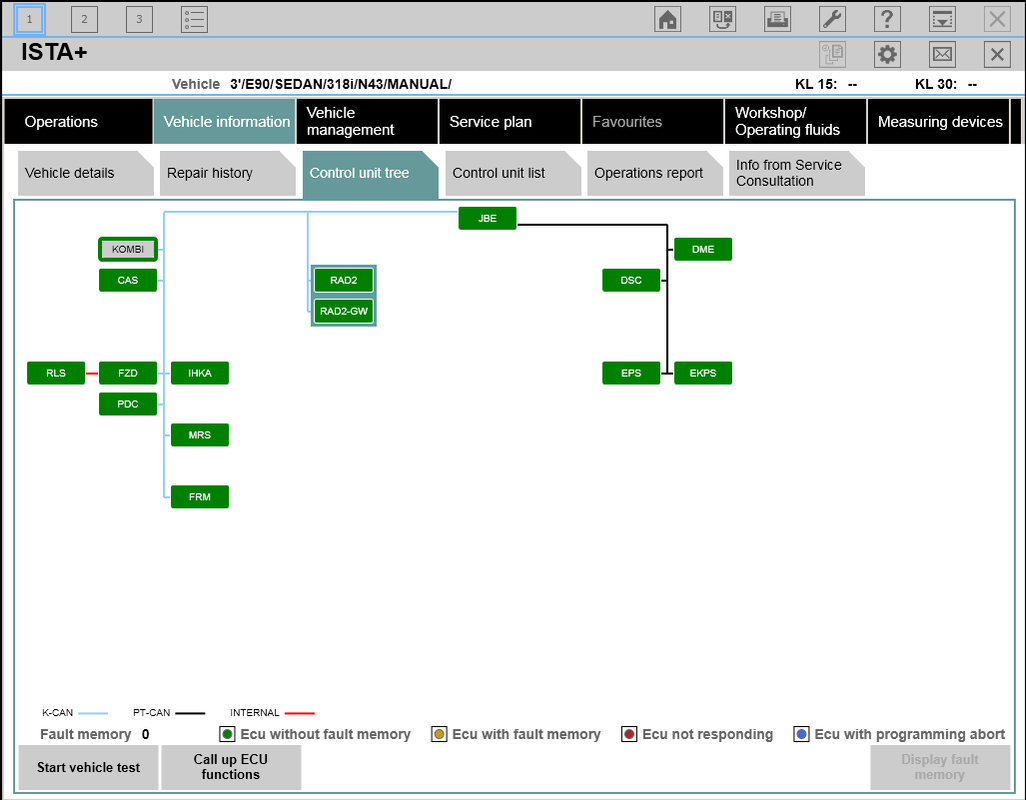Screen dimensions: 1026x800
Task: Close the ISTA+ operation with the X
Action: (997, 54)
